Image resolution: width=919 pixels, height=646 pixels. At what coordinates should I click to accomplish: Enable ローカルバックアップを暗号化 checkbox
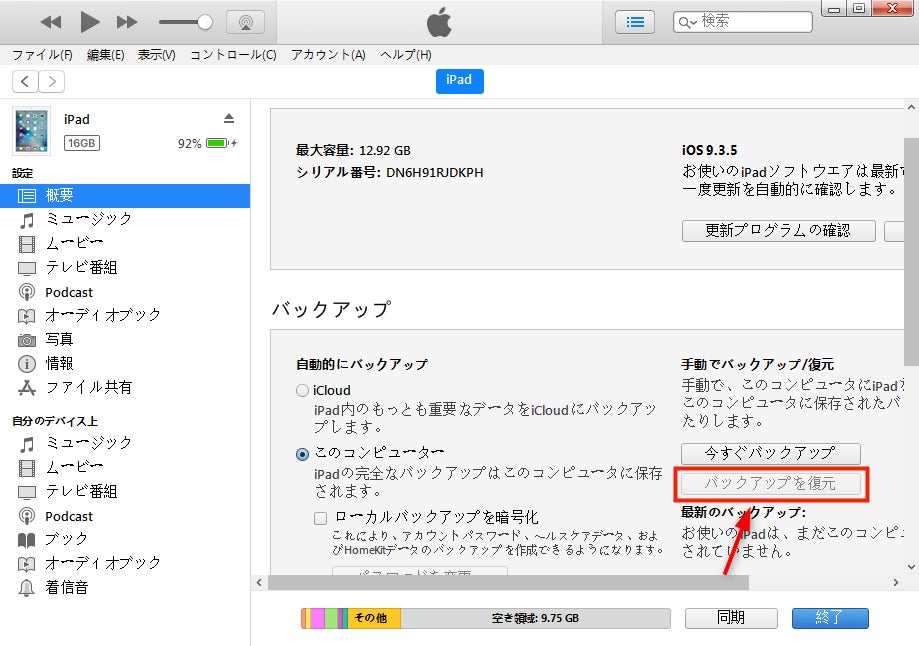click(321, 518)
